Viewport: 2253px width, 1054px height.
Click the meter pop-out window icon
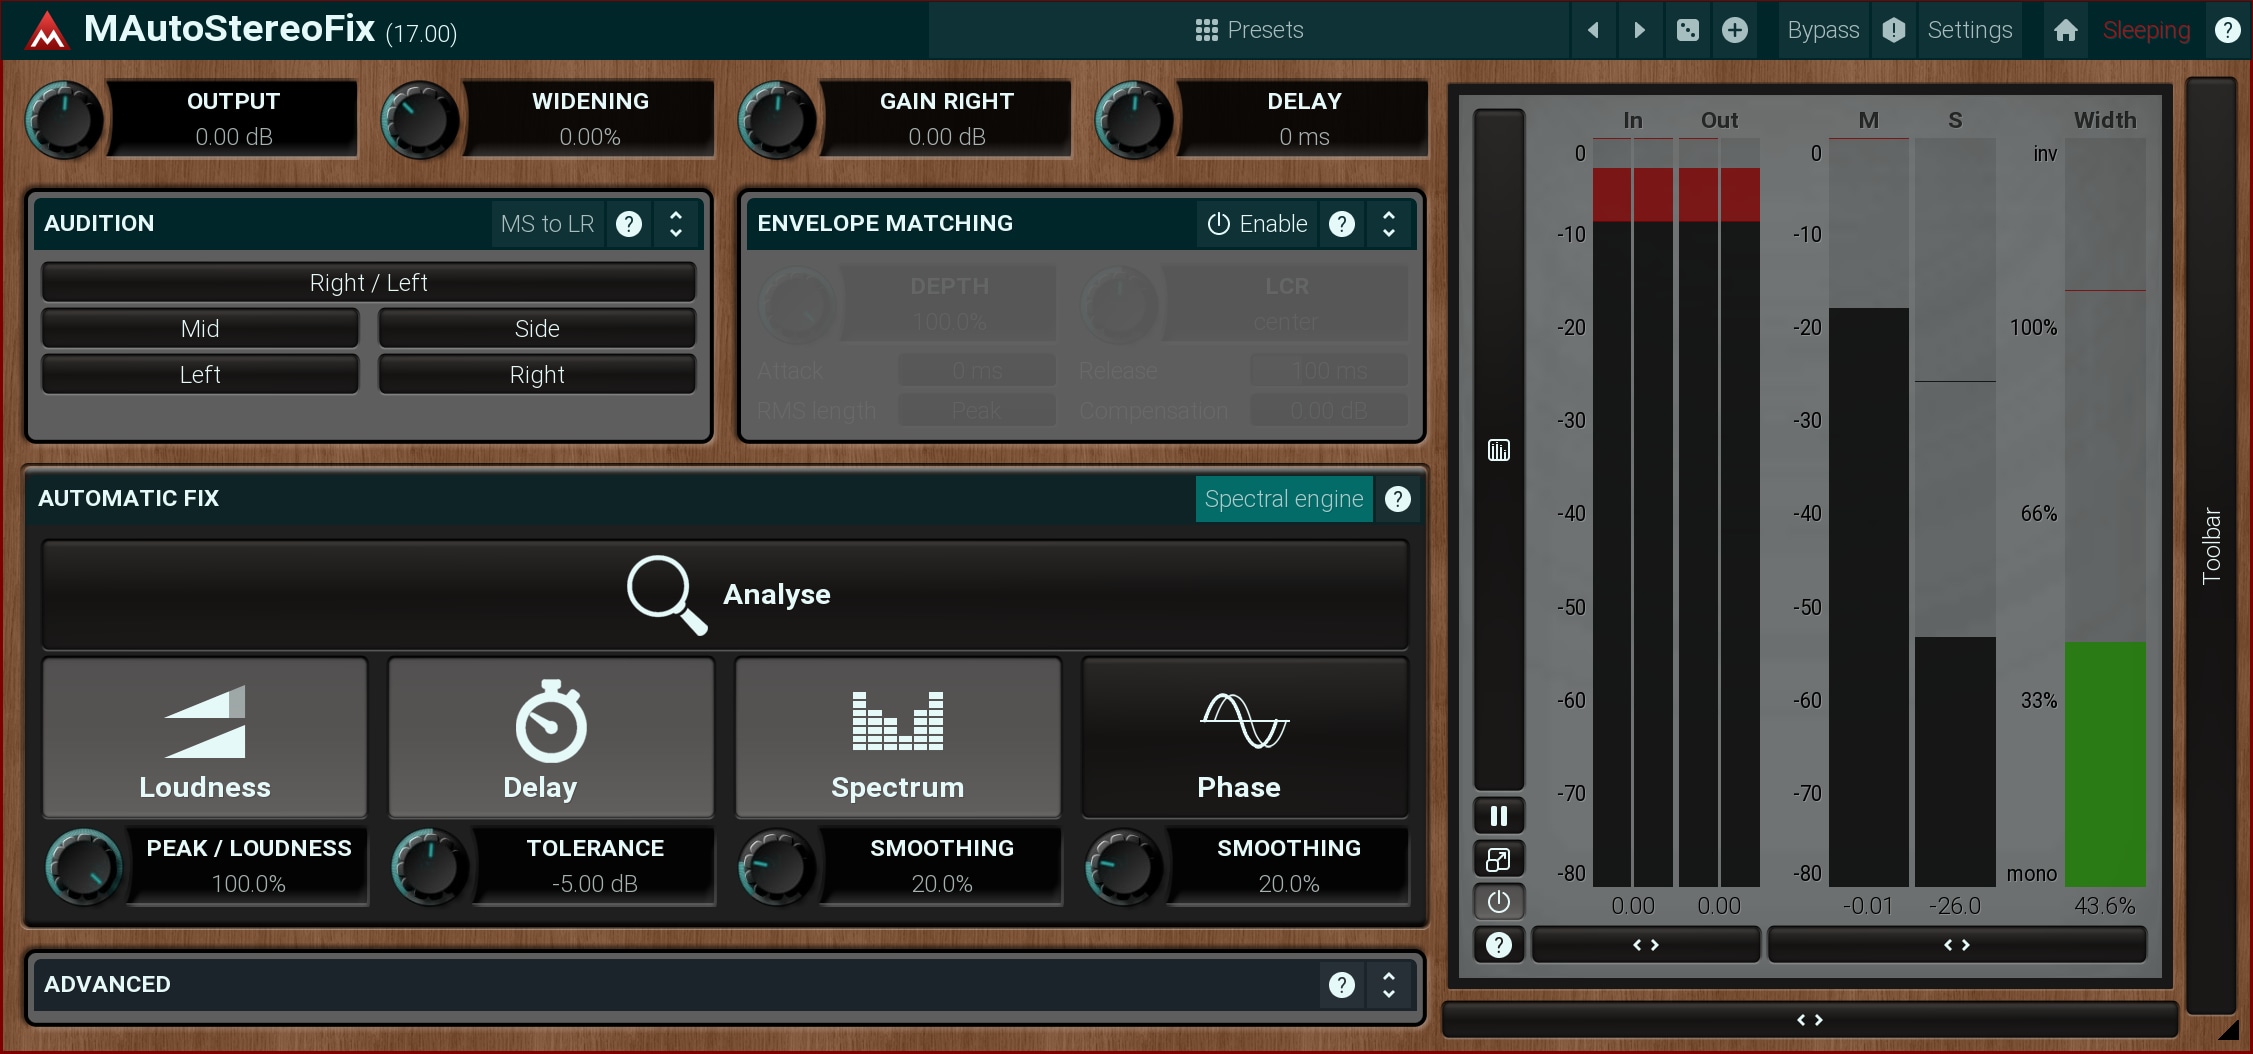click(x=1498, y=859)
